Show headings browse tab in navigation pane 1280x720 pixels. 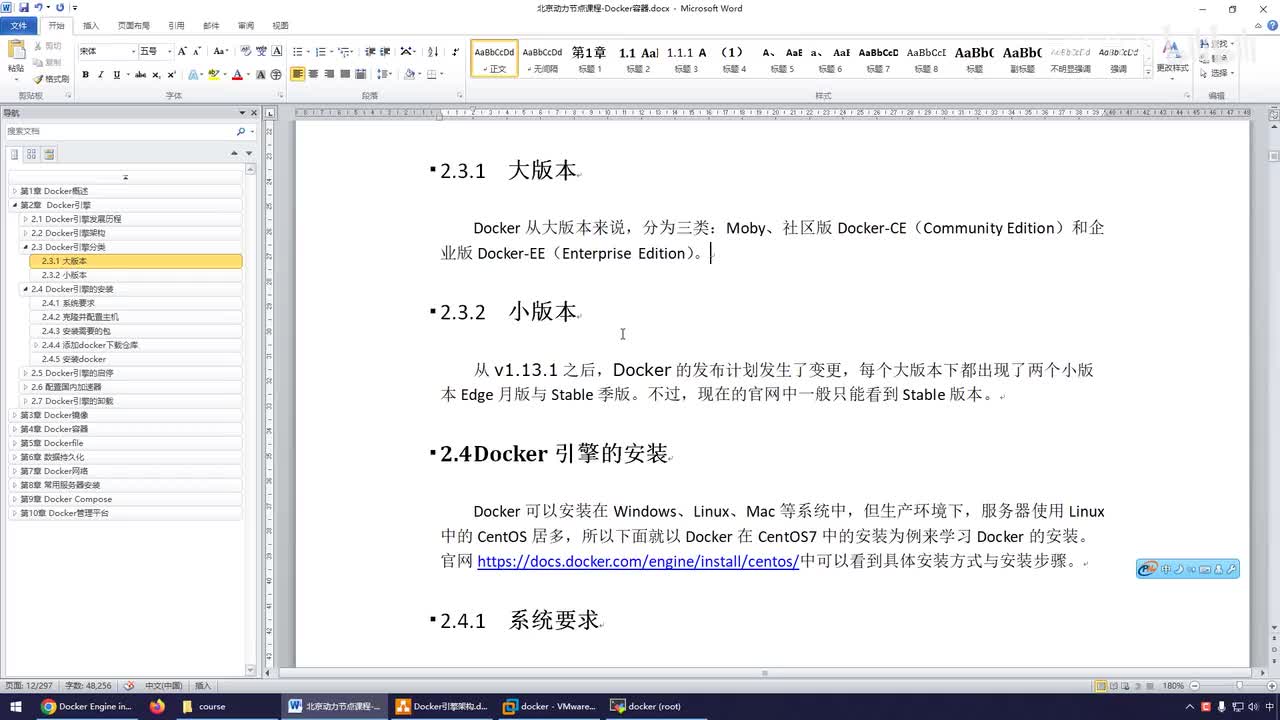[x=15, y=154]
